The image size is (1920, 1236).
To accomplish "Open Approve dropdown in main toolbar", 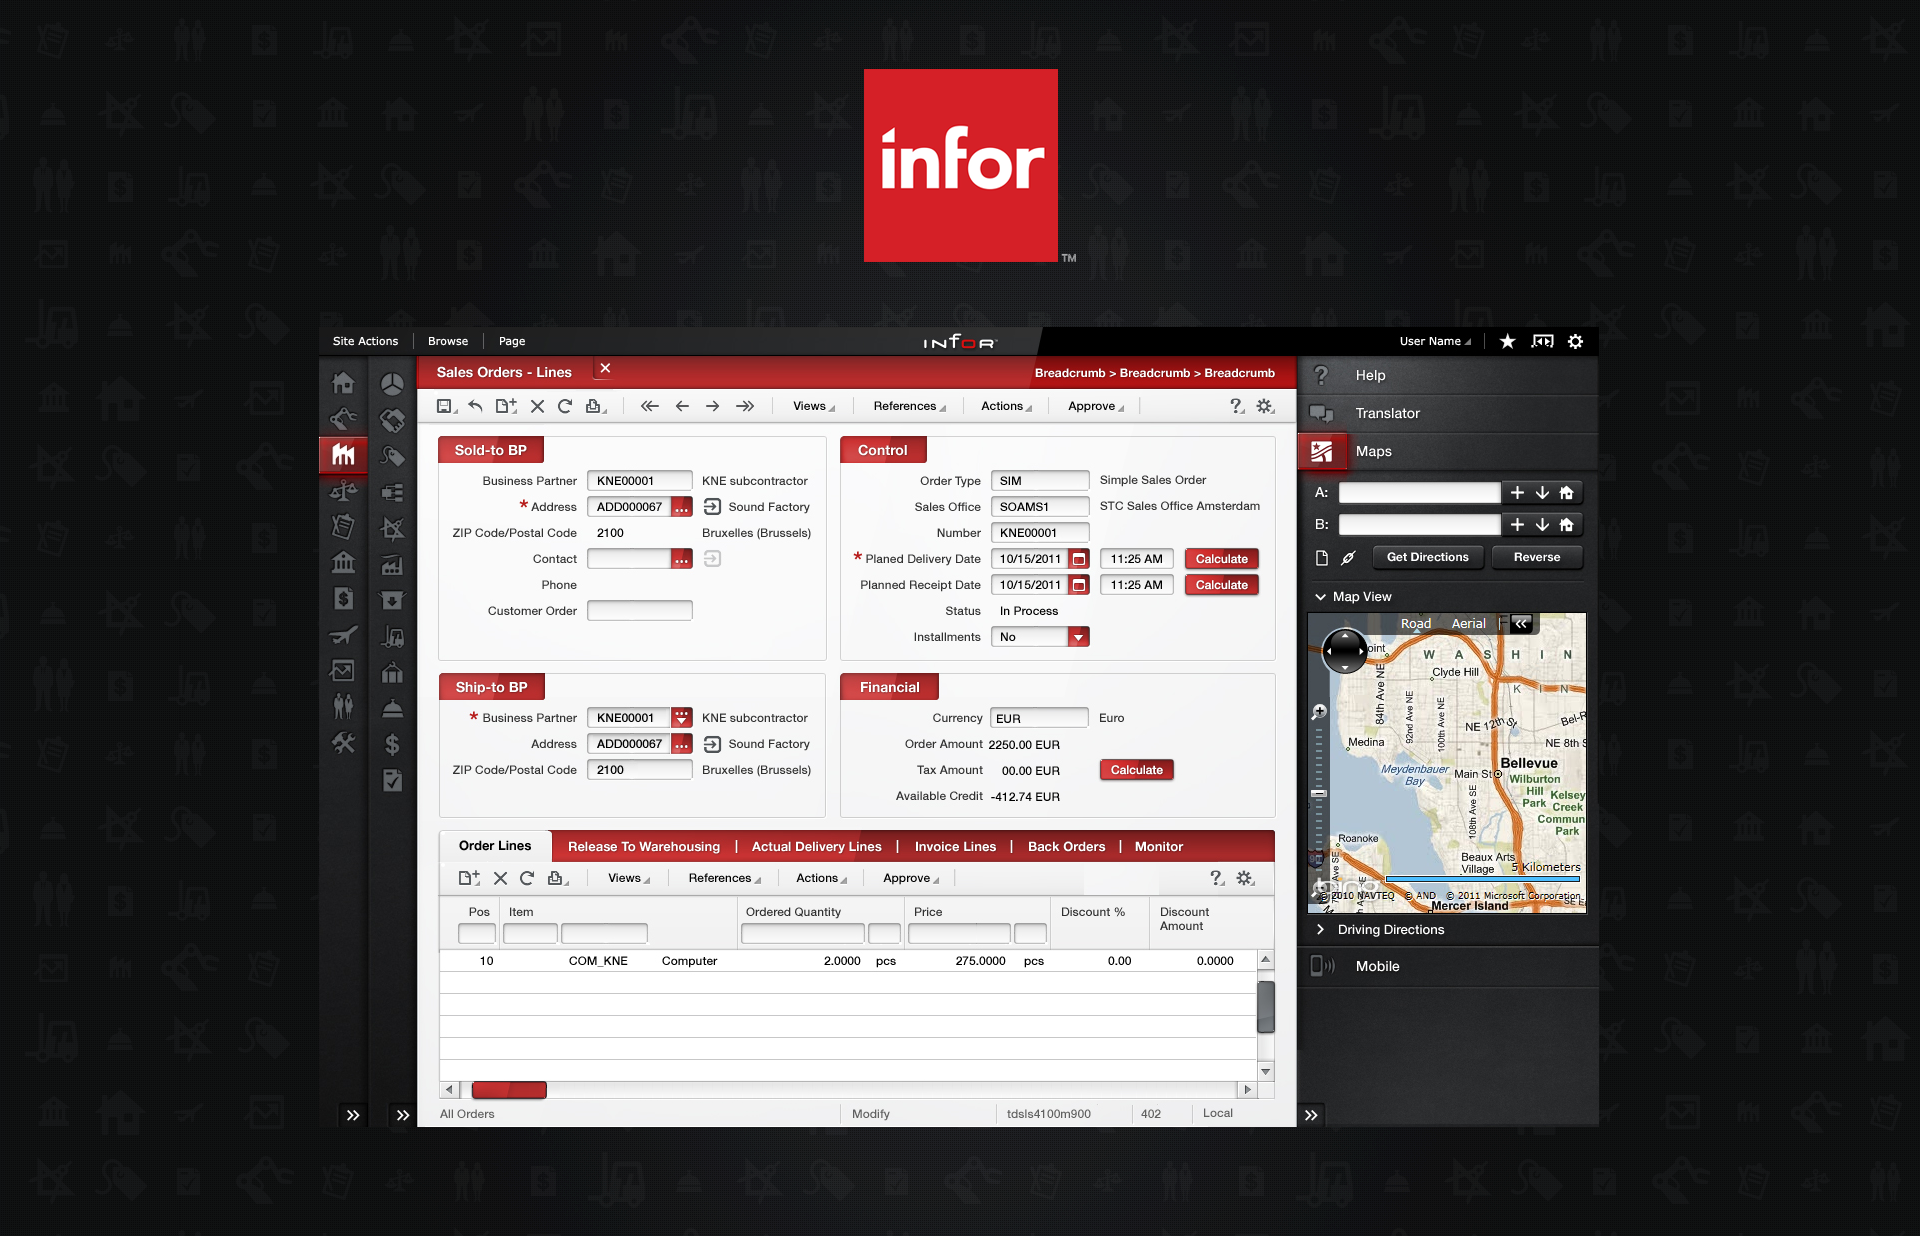I will pos(1096,406).
